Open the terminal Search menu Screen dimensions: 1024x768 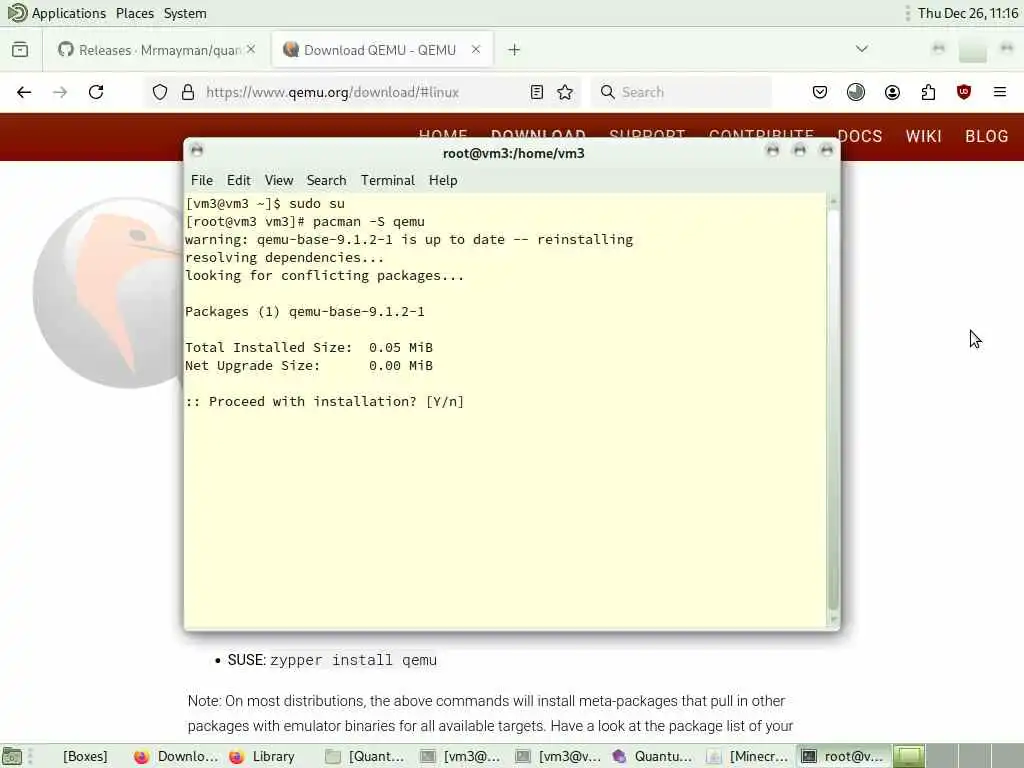[327, 180]
